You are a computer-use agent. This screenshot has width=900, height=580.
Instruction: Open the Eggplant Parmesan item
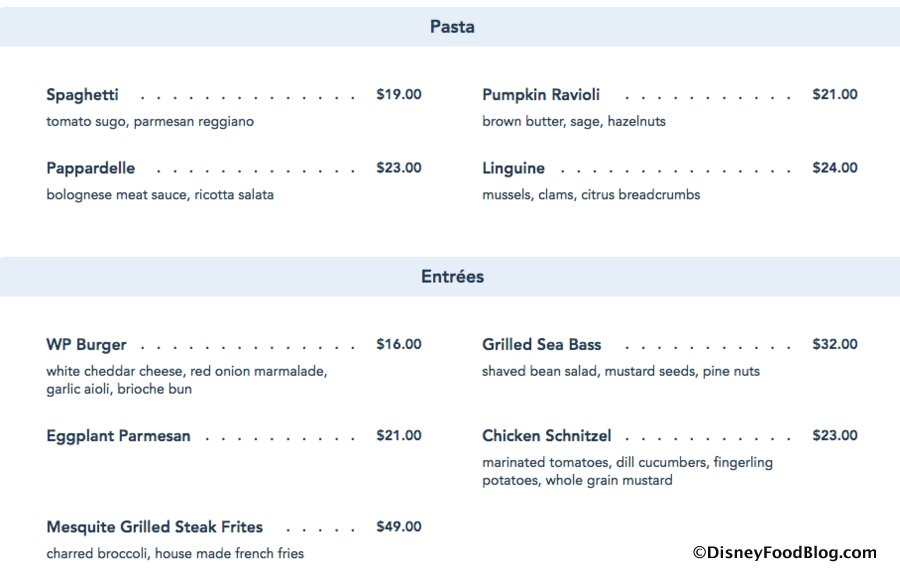coord(118,436)
